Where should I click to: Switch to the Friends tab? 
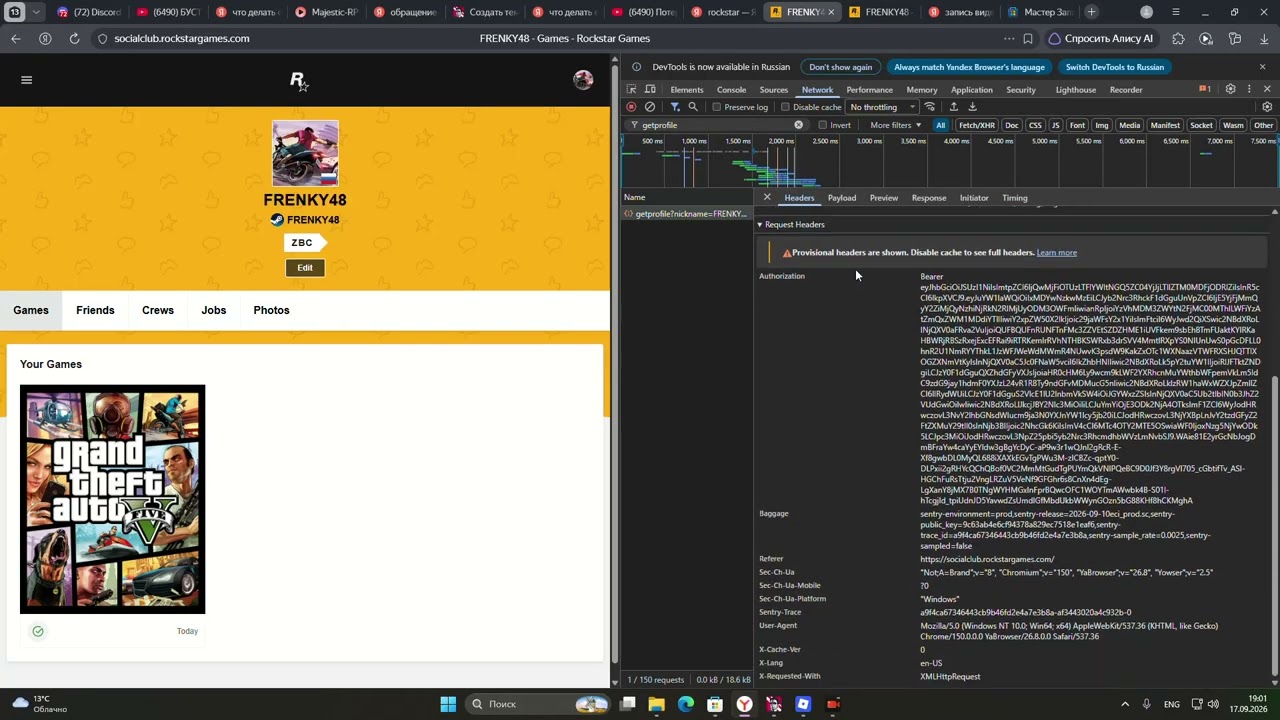click(x=95, y=310)
